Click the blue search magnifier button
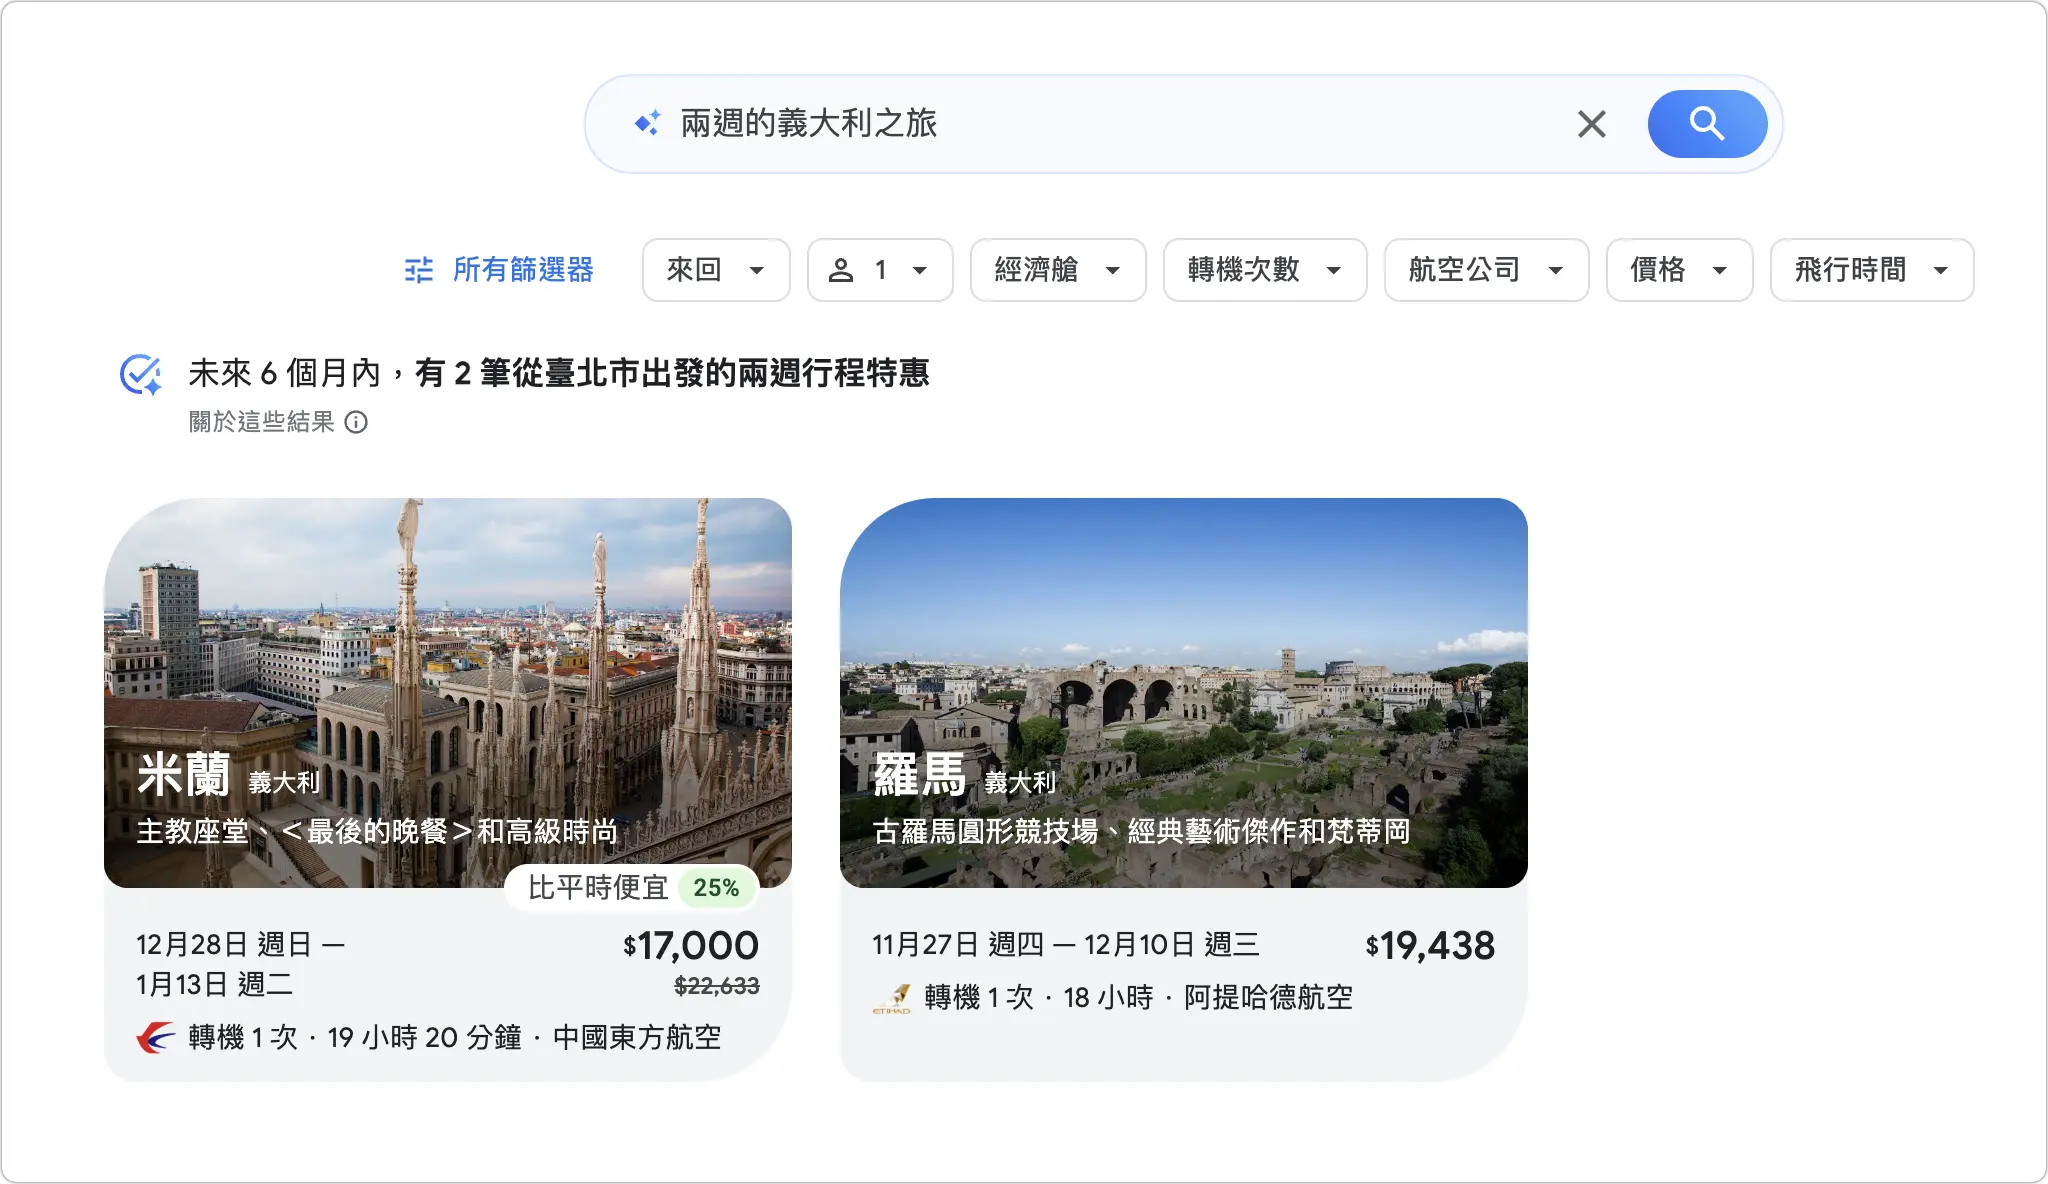This screenshot has width=2048, height=1184. pyautogui.click(x=1707, y=124)
